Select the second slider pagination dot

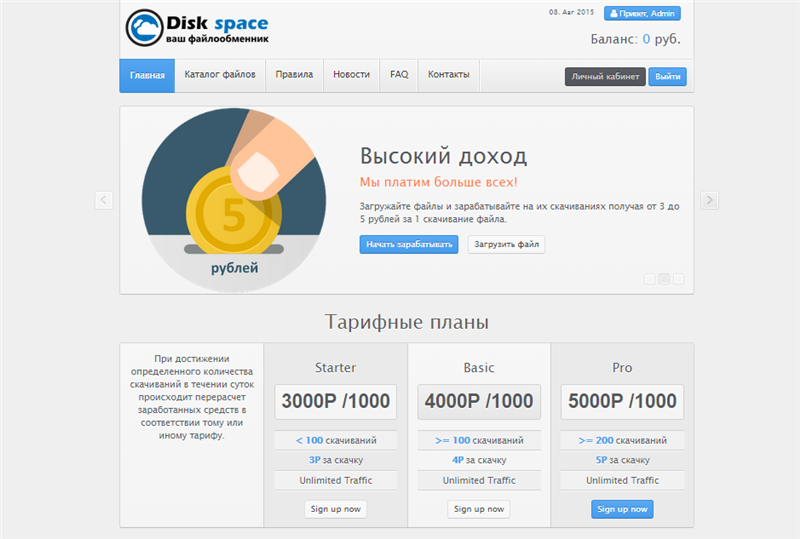(x=664, y=279)
